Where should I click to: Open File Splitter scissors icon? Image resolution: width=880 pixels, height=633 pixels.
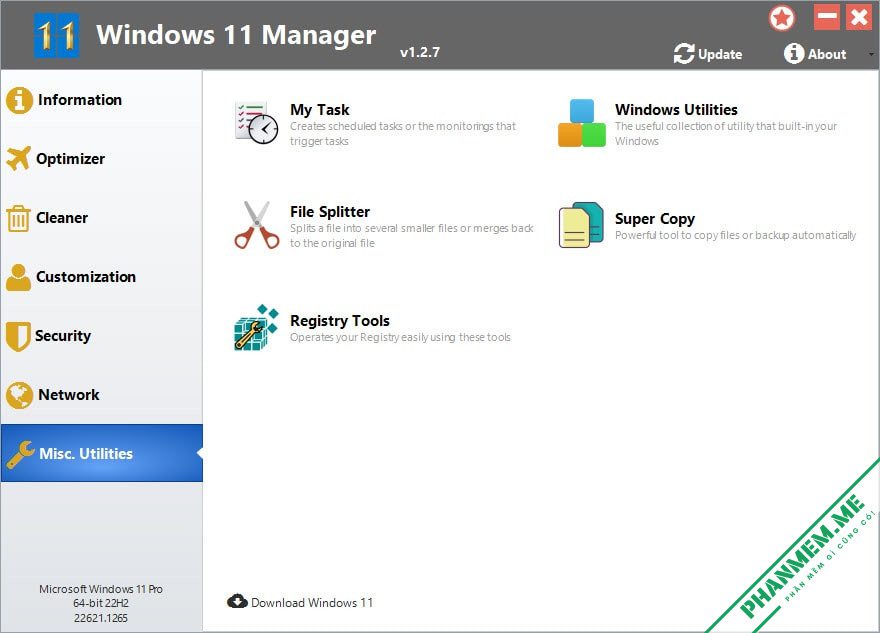[x=257, y=225]
